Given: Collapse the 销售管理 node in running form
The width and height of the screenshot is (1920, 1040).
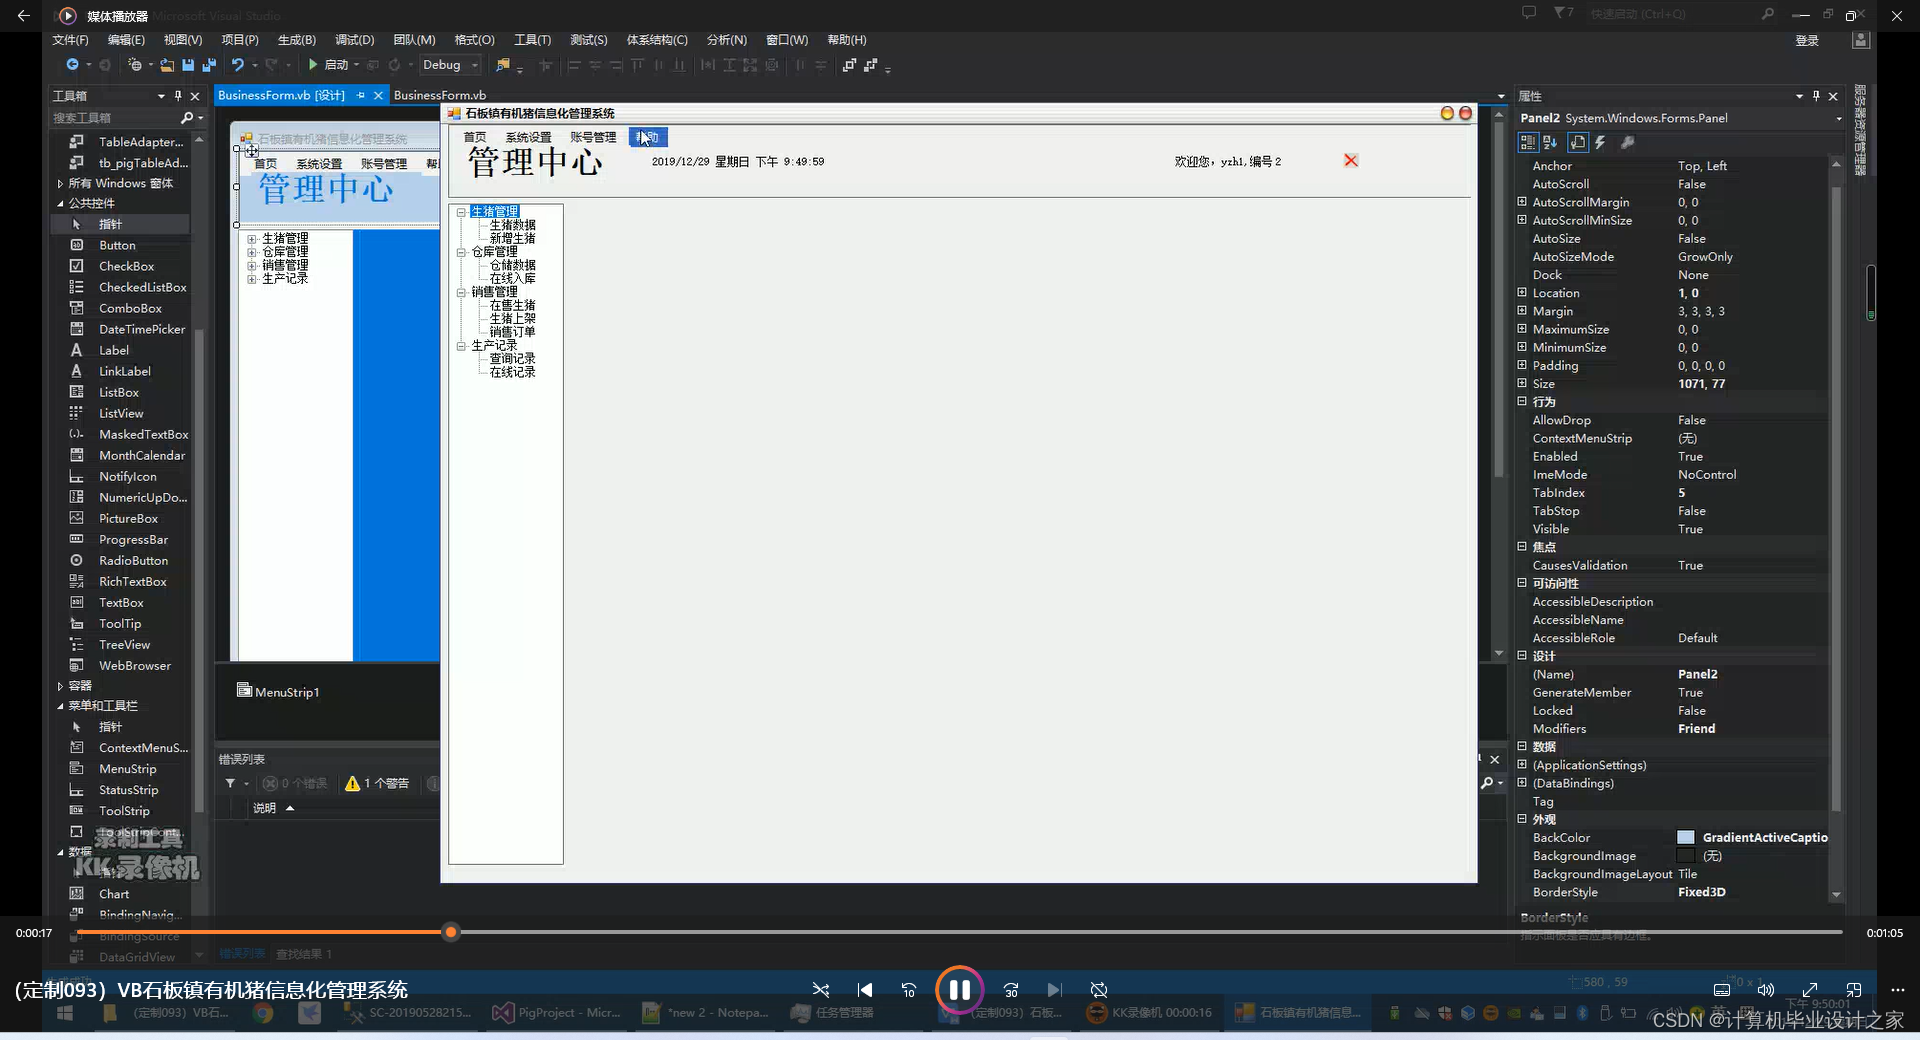Looking at the screenshot, I should (461, 292).
